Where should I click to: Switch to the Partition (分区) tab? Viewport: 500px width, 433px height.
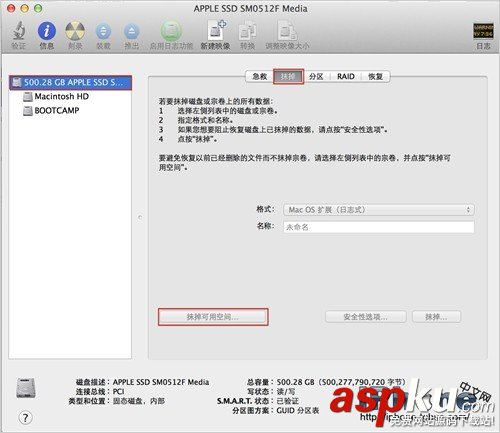coord(316,76)
